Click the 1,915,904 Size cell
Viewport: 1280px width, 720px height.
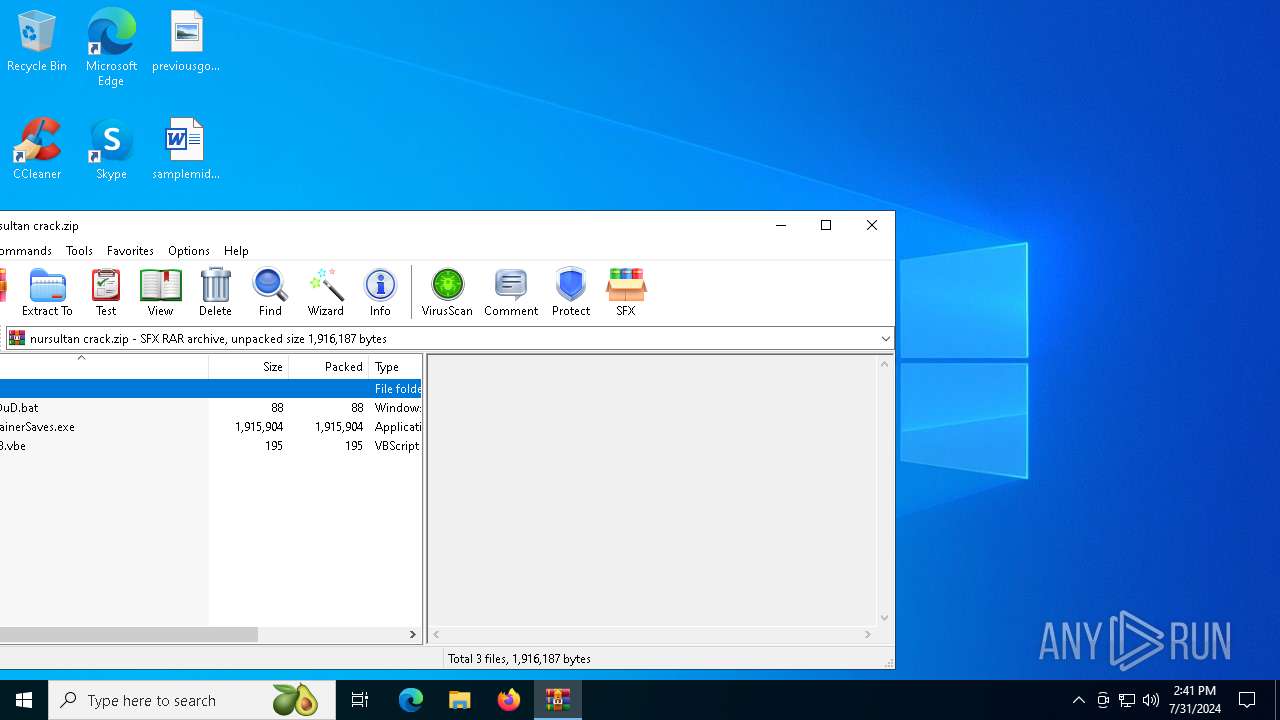[x=259, y=427]
